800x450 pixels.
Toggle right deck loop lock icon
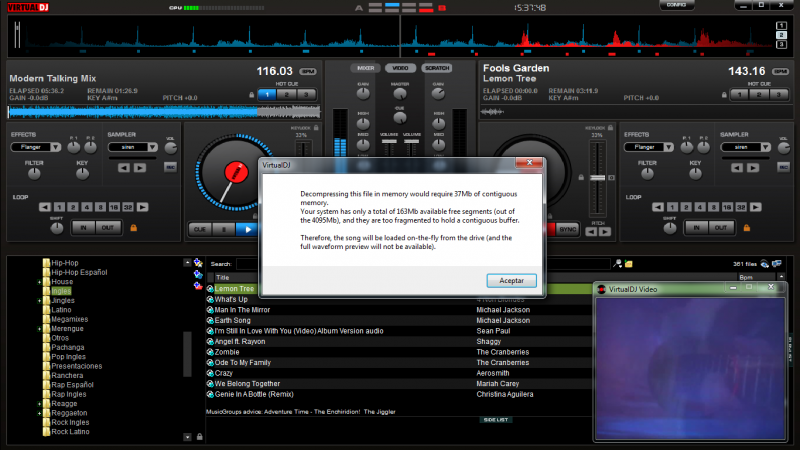pos(747,228)
